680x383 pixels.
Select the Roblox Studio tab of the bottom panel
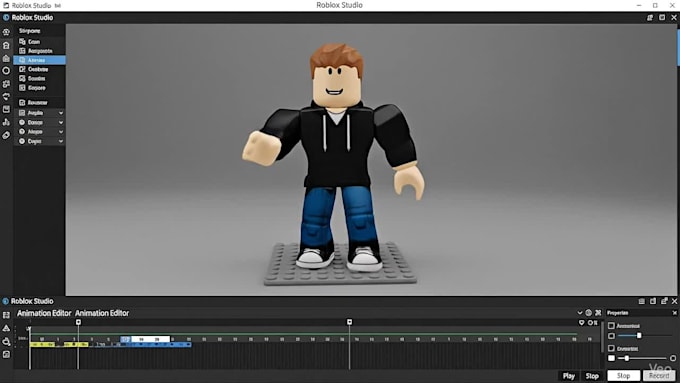[28, 301]
